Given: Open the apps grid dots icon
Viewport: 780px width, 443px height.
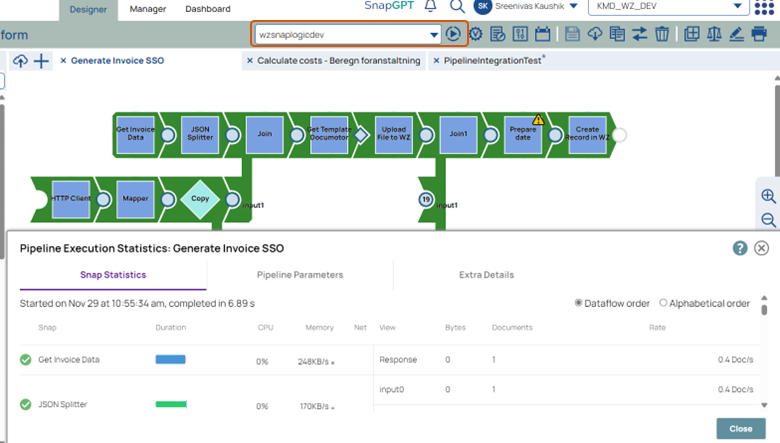Looking at the screenshot, I should (764, 7).
